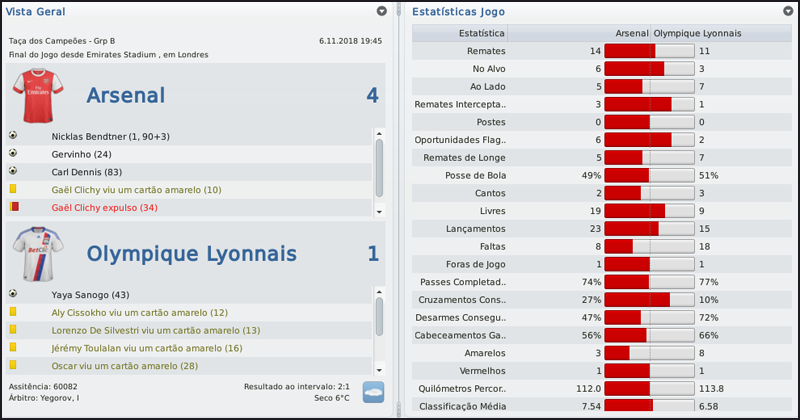Click the goal icon next to Gervinho
The width and height of the screenshot is (800, 420).
point(13,154)
